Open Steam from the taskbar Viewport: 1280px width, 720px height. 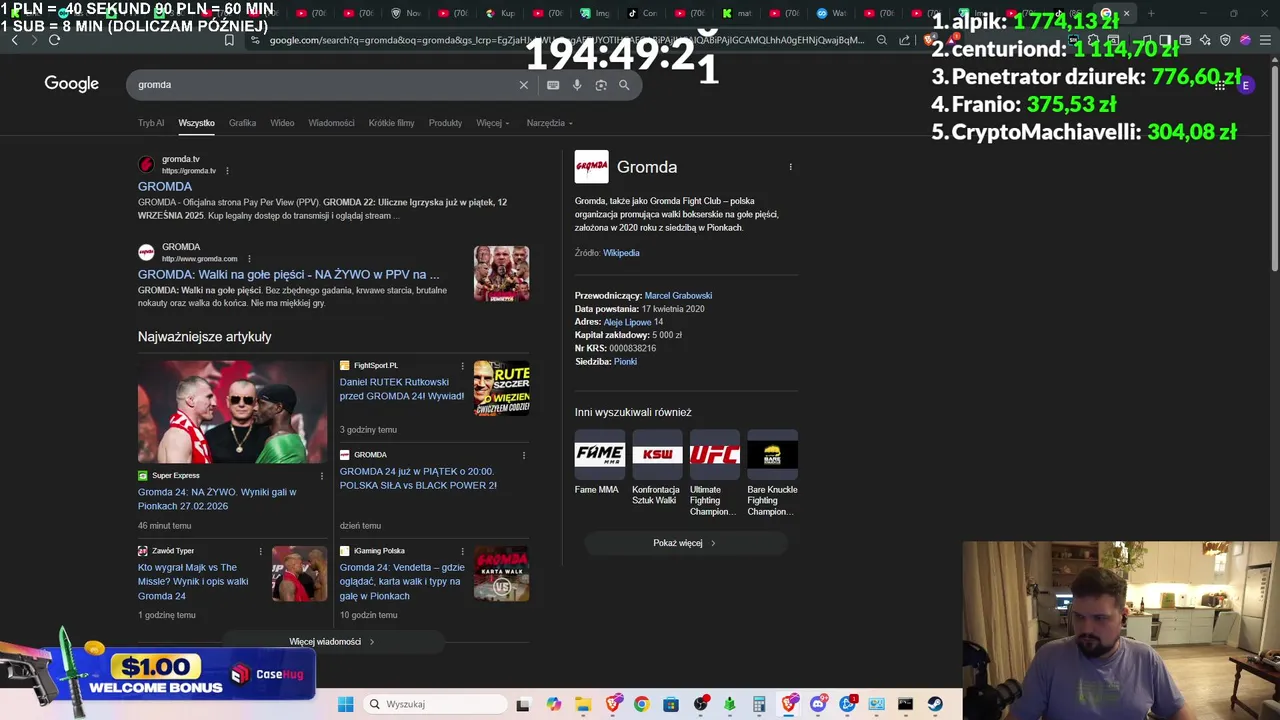click(935, 704)
